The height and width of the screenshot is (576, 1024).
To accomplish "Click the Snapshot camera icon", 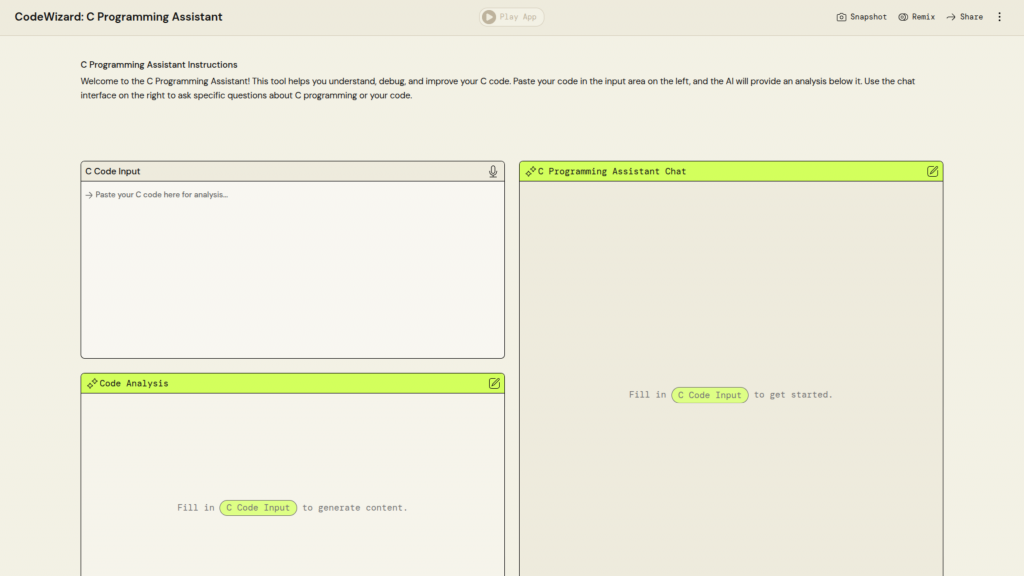I will pyautogui.click(x=841, y=17).
